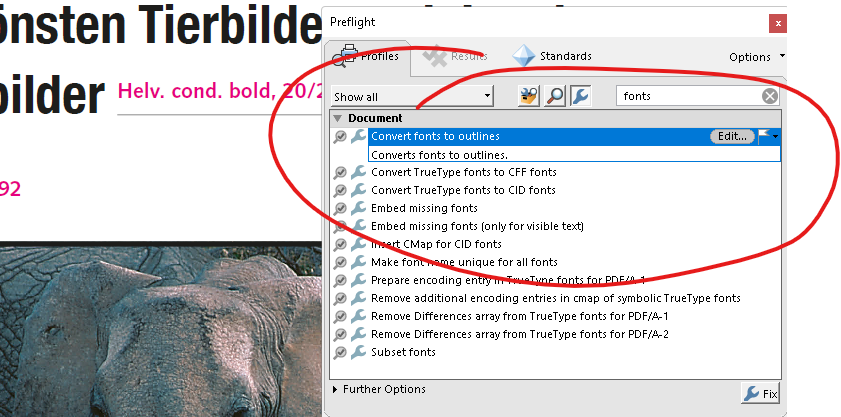
Task: Collapse the Document group
Action: (337, 118)
